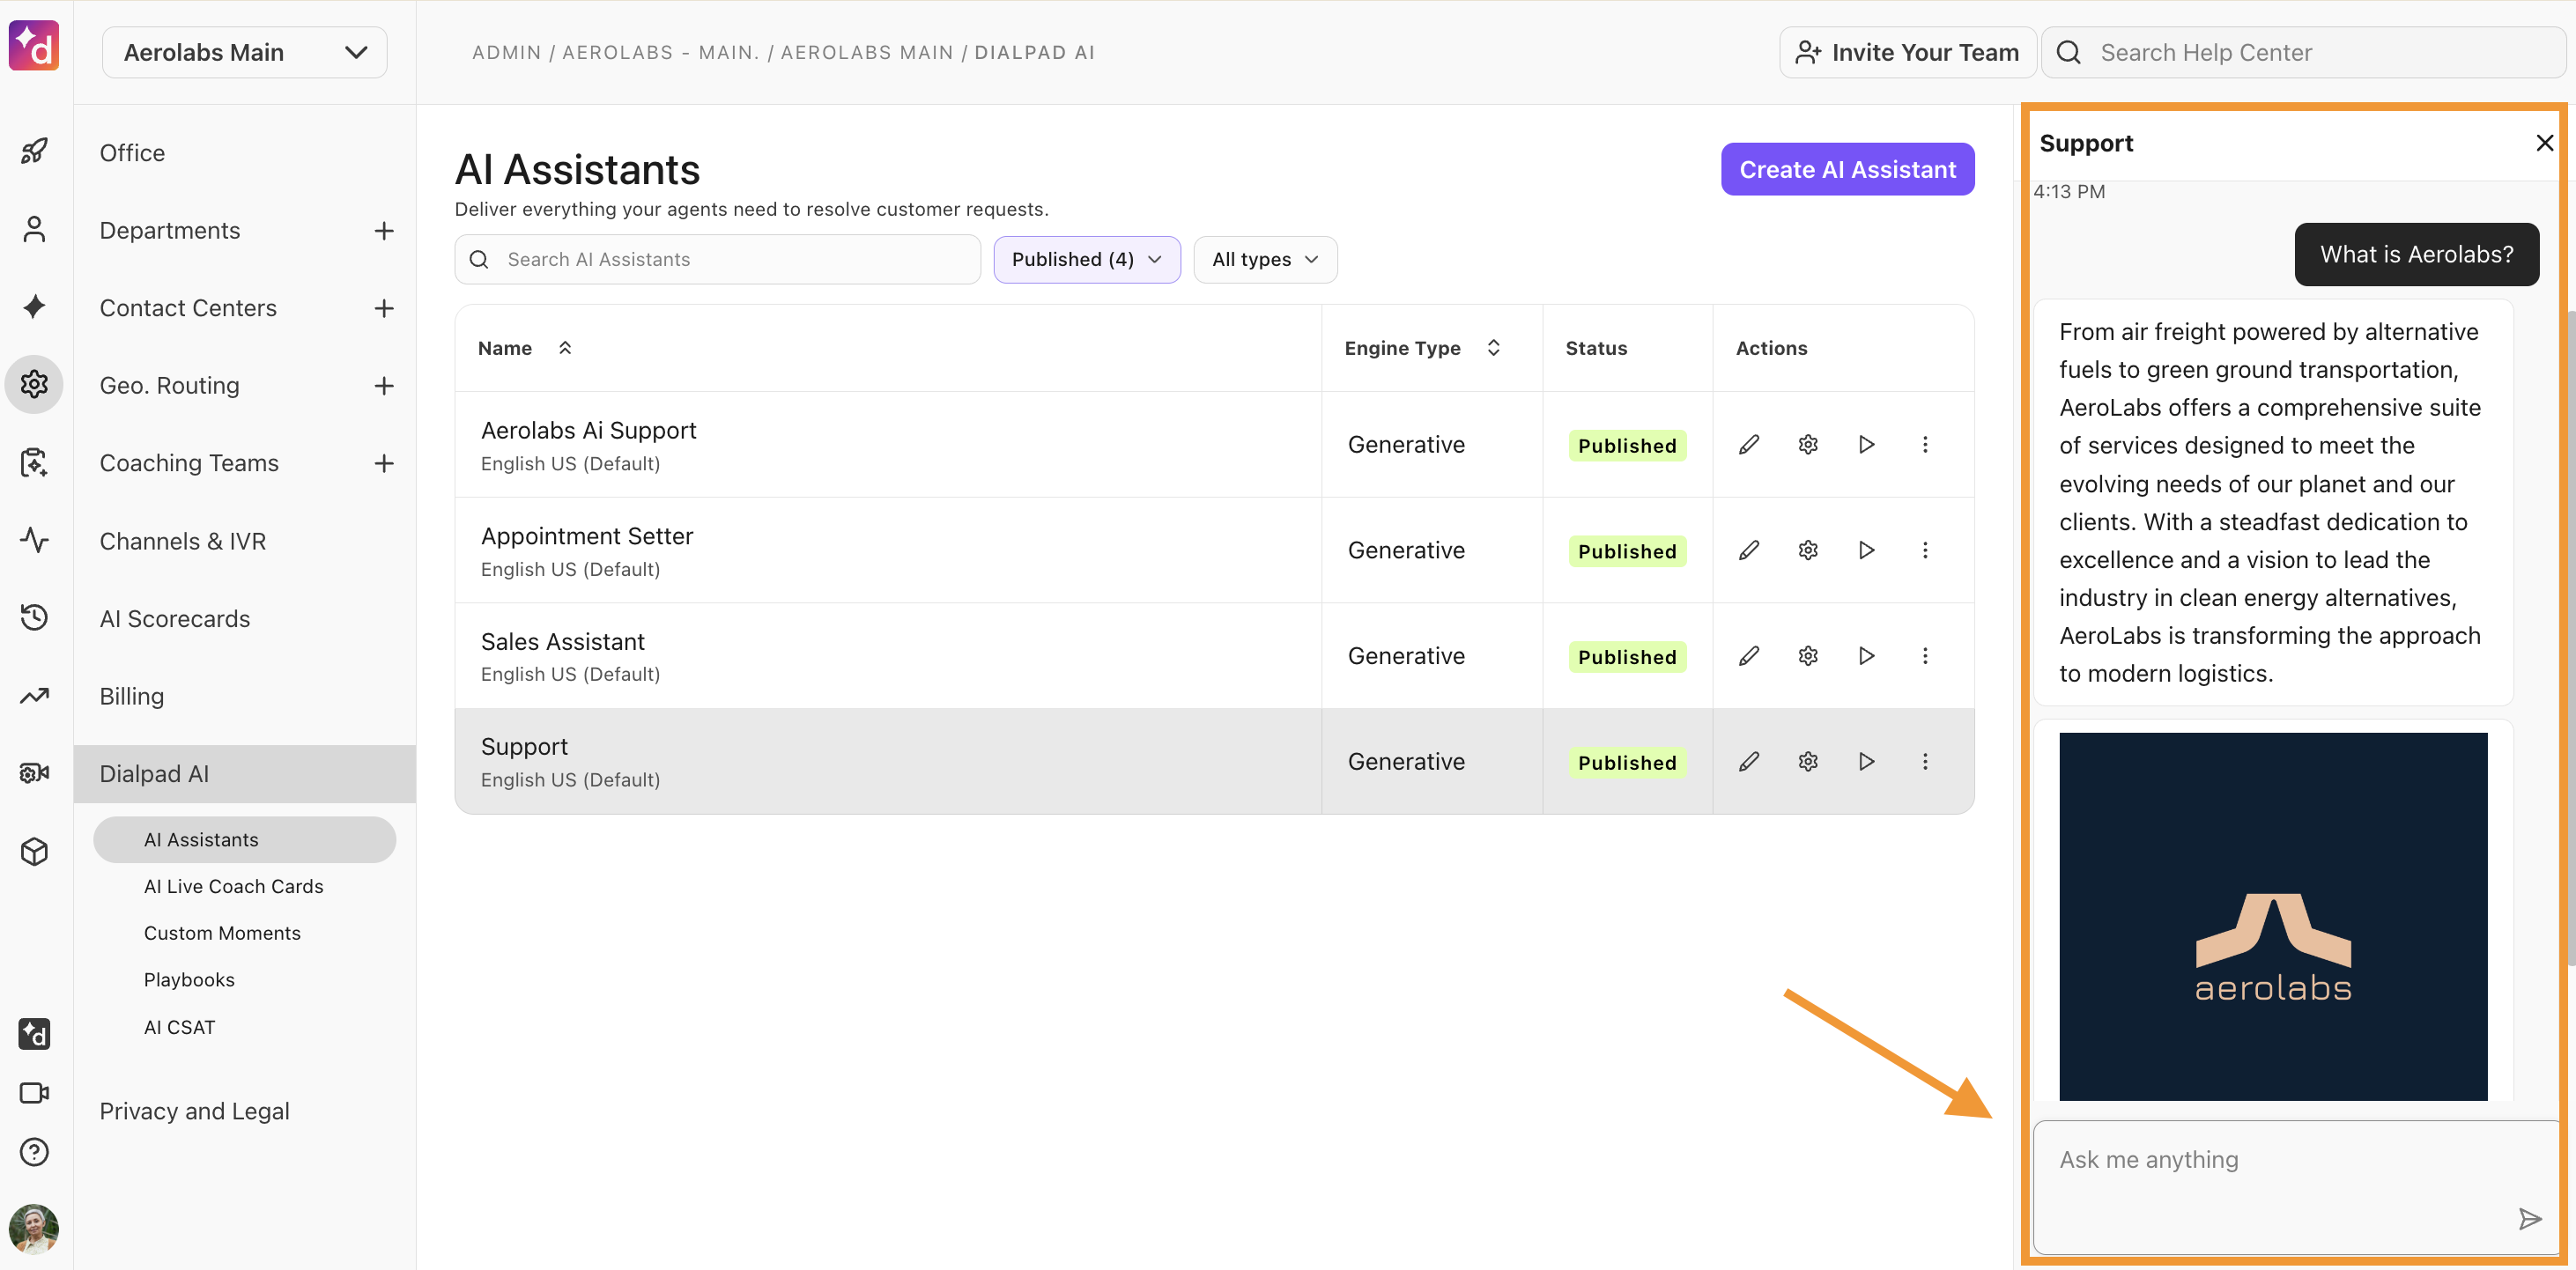Open Custom Moments submenu item

click(222, 933)
